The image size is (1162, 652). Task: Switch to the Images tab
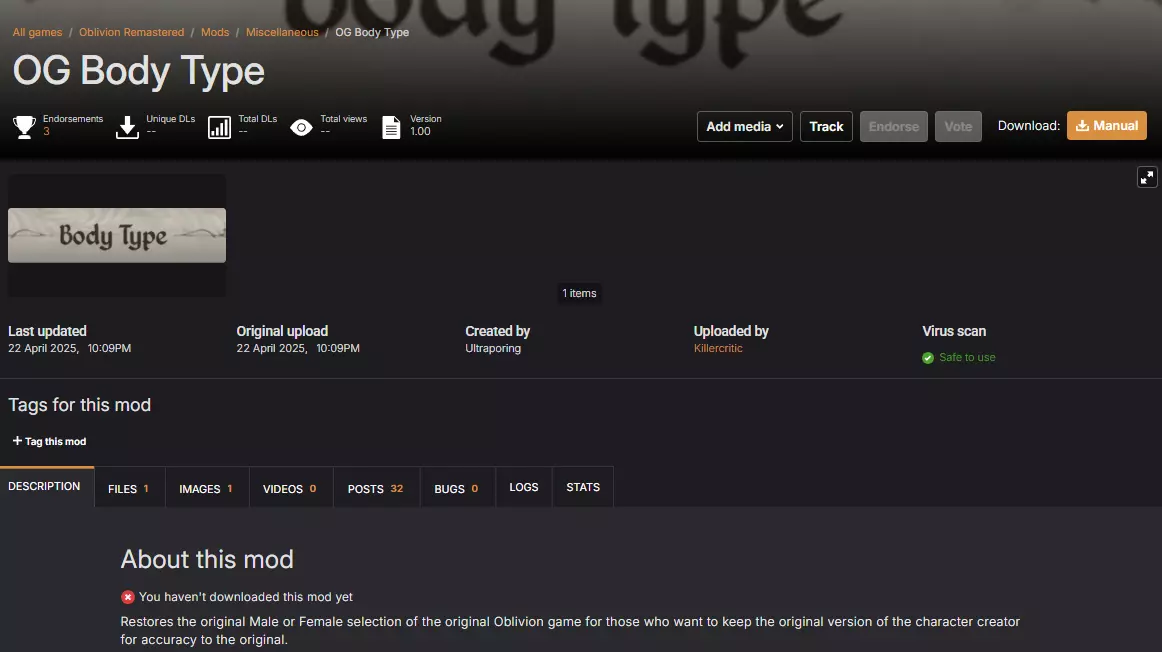[x=207, y=488]
